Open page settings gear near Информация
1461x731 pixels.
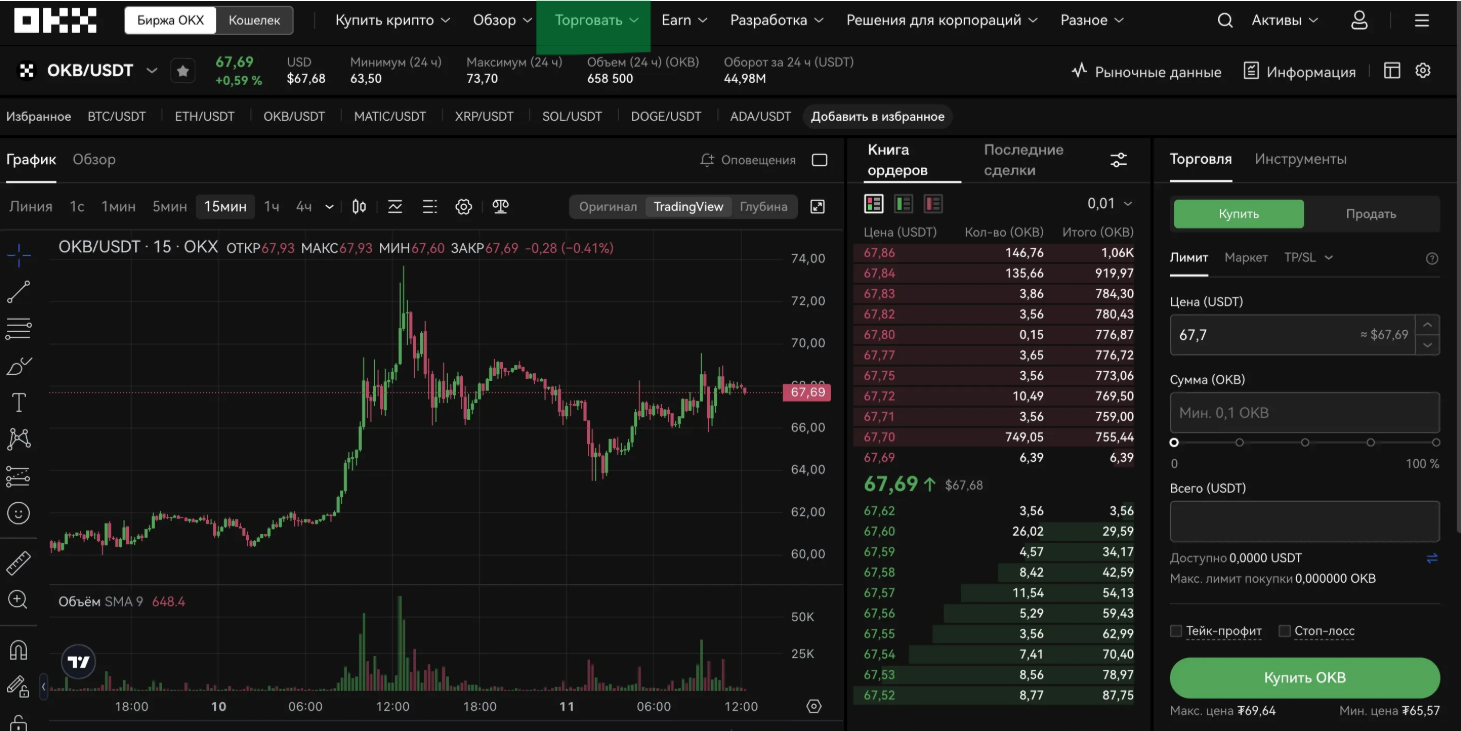1423,71
